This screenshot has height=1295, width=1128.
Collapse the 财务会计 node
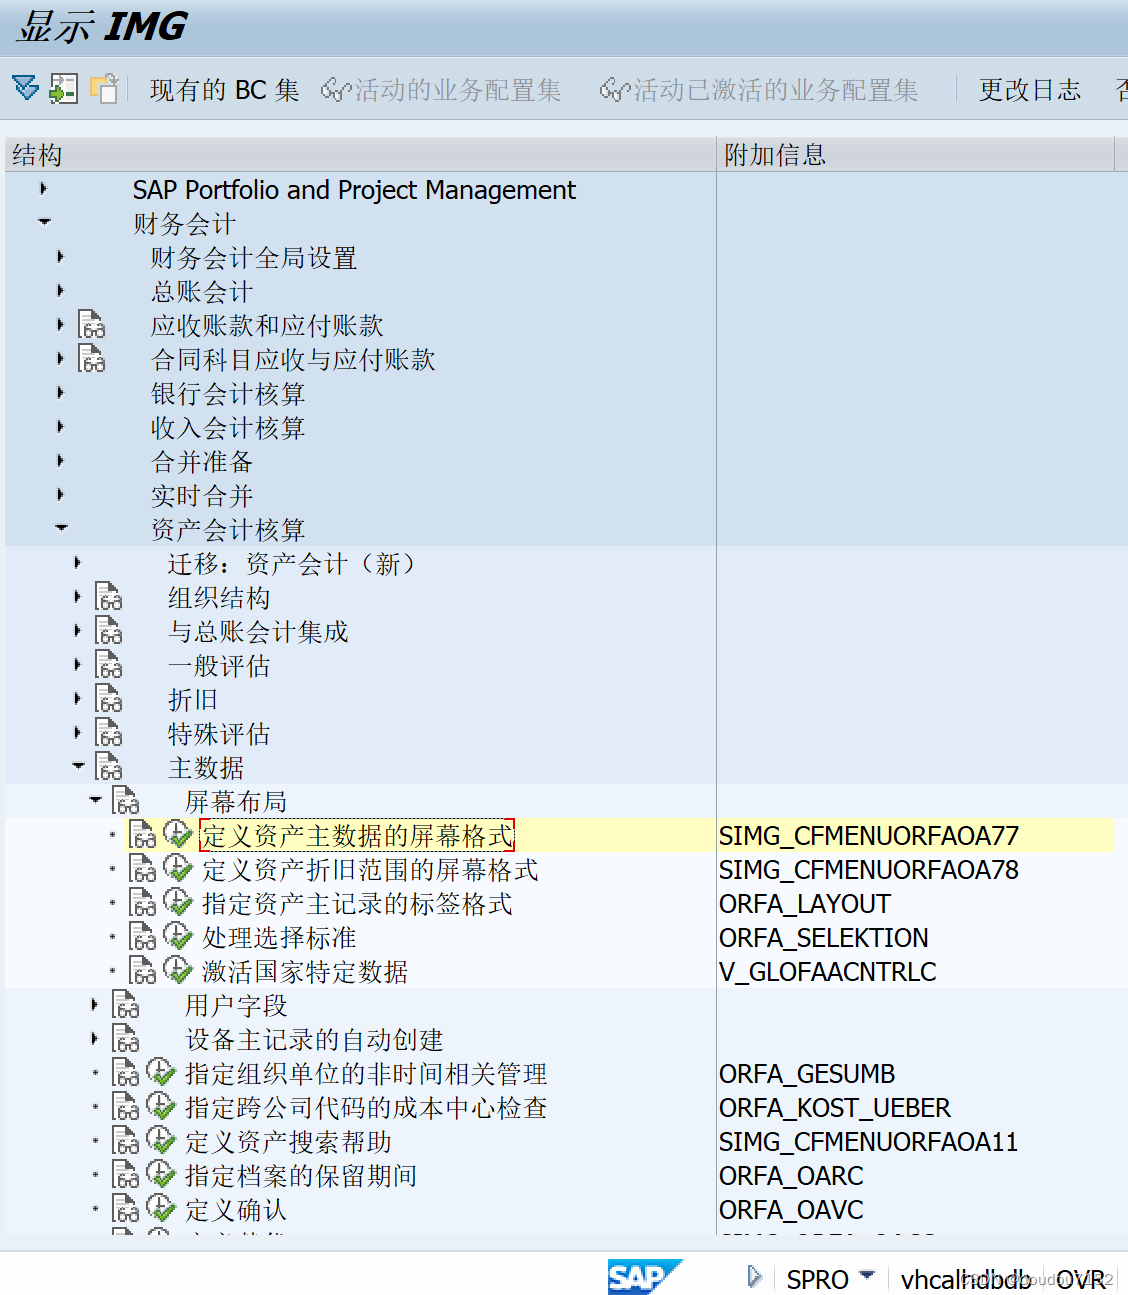(x=44, y=222)
